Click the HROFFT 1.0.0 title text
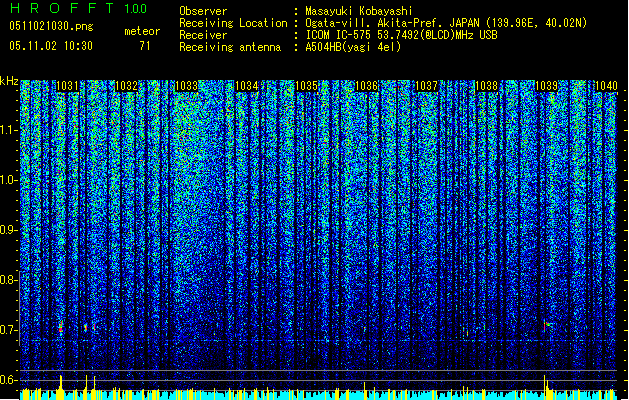 point(79,8)
